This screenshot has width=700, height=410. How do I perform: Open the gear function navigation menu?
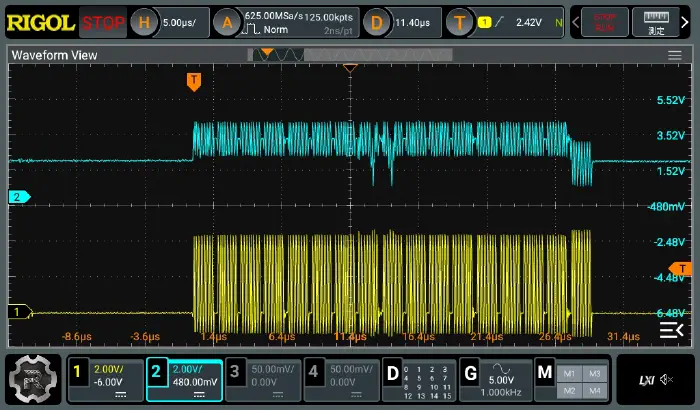(31, 377)
